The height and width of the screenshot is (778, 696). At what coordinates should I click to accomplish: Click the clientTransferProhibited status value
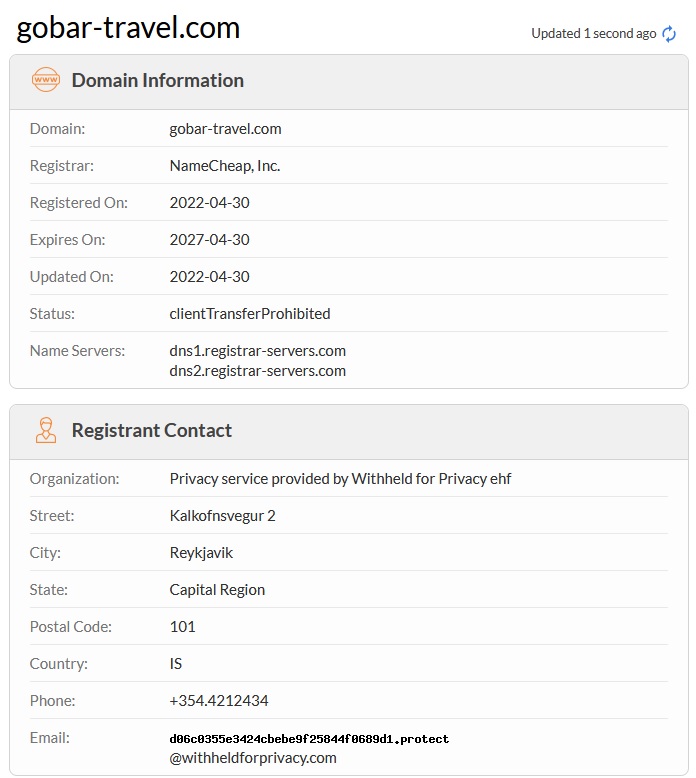pos(250,314)
